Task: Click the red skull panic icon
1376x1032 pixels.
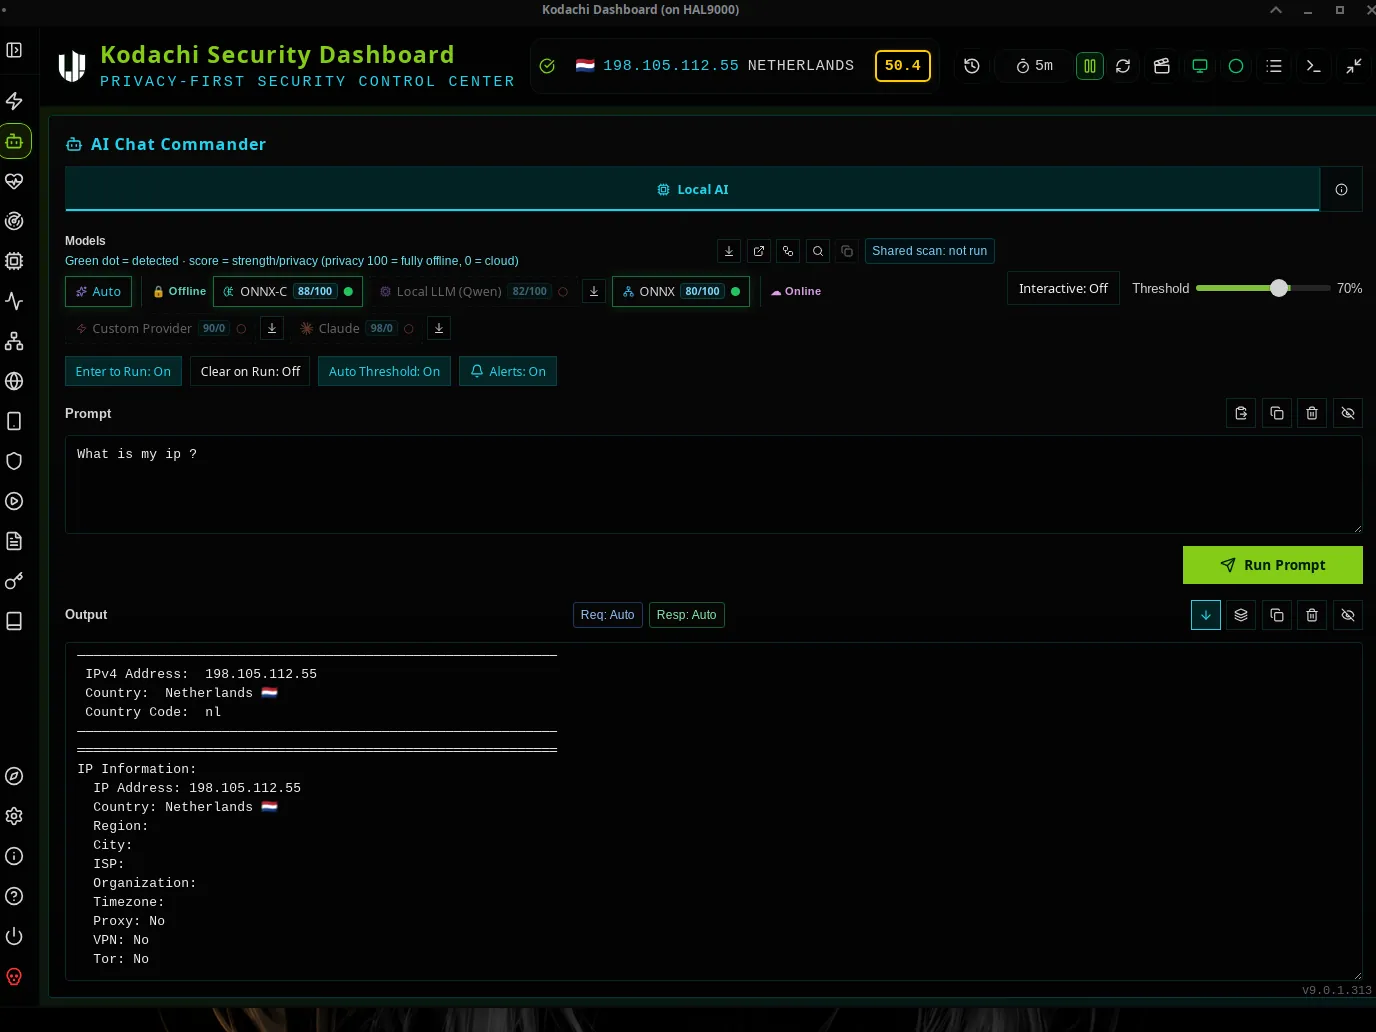Action: click(x=14, y=977)
